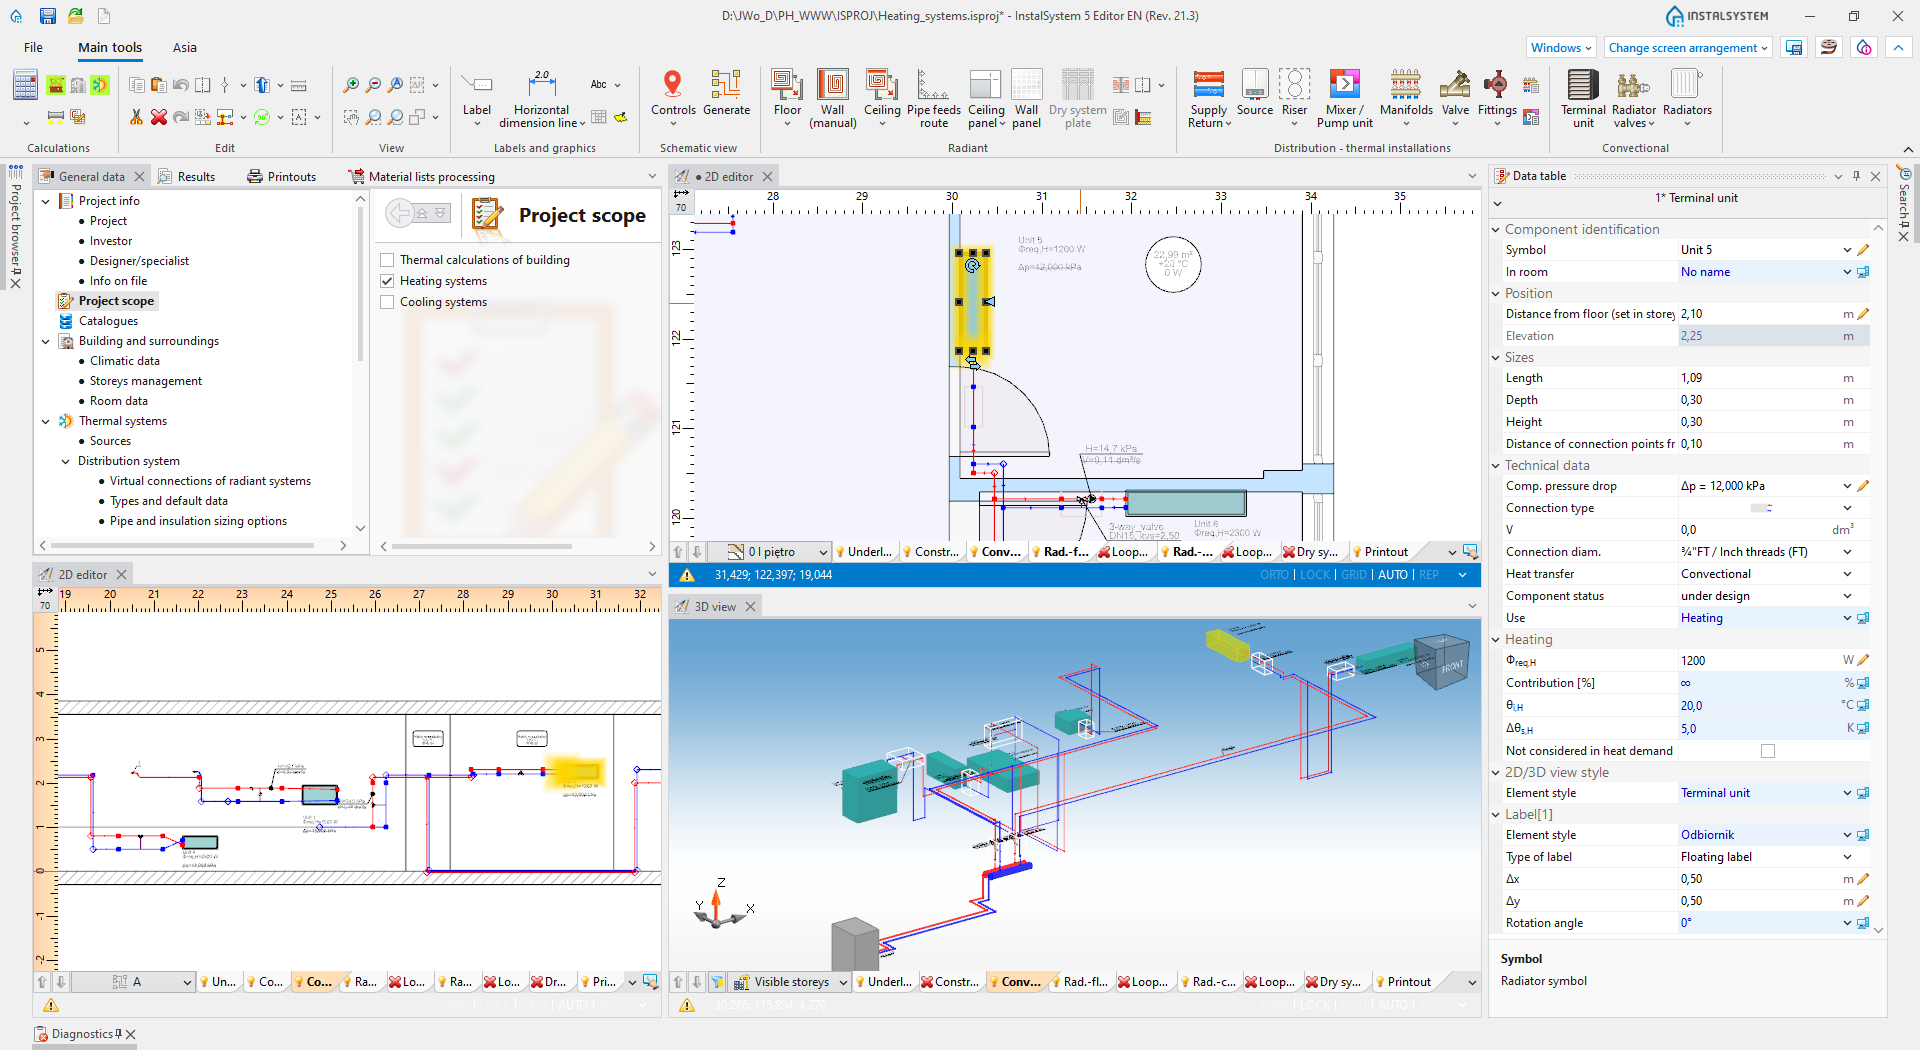Image resolution: width=1920 pixels, height=1050 pixels.
Task: Click the red Delete icon in Edit group
Action: (x=158, y=117)
